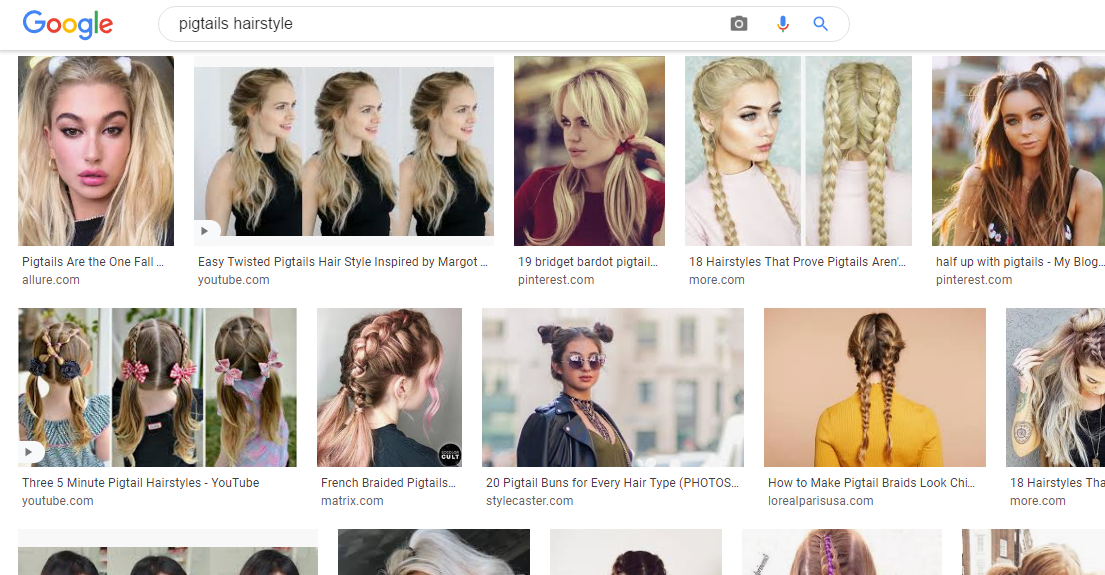This screenshot has height=575, width=1105.
Task: Click '20 Pigtail Buns for Every Hair Type' title
Action: (x=612, y=483)
